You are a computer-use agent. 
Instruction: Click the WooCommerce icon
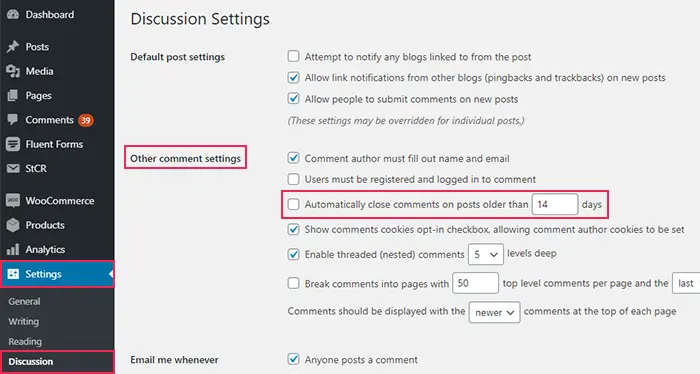pos(13,201)
